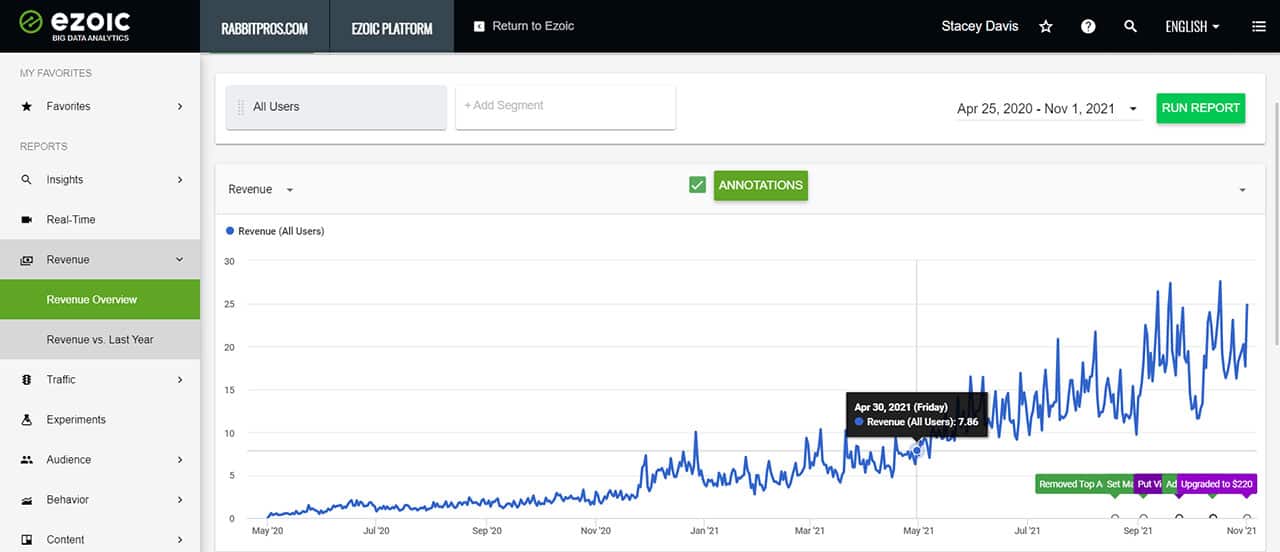Click the Traffic icon in sidebar
The image size is (1280, 552).
tap(26, 380)
